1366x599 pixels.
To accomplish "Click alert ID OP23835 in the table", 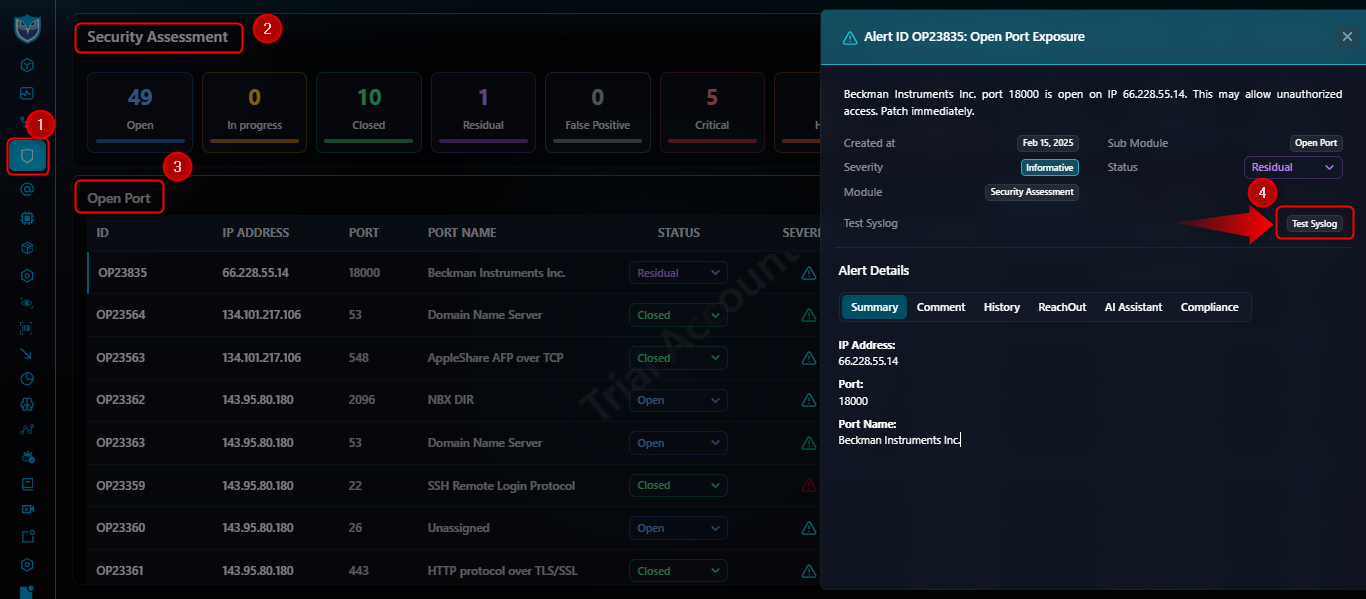I will click(x=121, y=273).
